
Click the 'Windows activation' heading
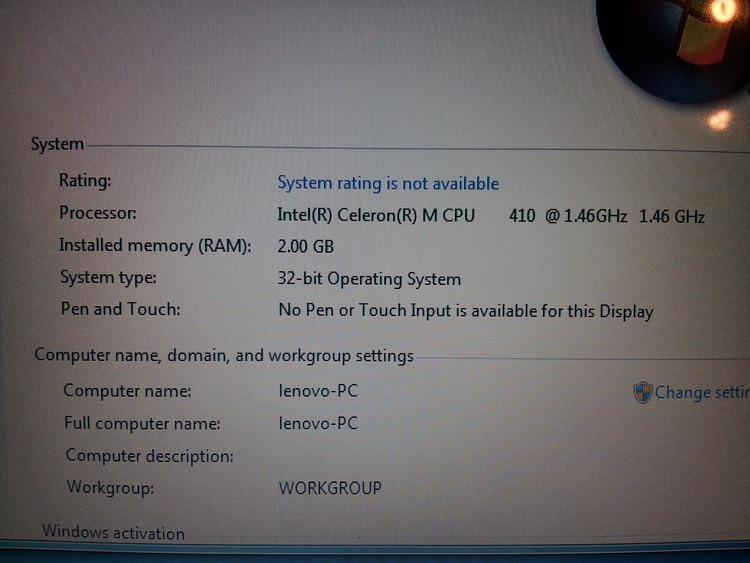pos(113,532)
